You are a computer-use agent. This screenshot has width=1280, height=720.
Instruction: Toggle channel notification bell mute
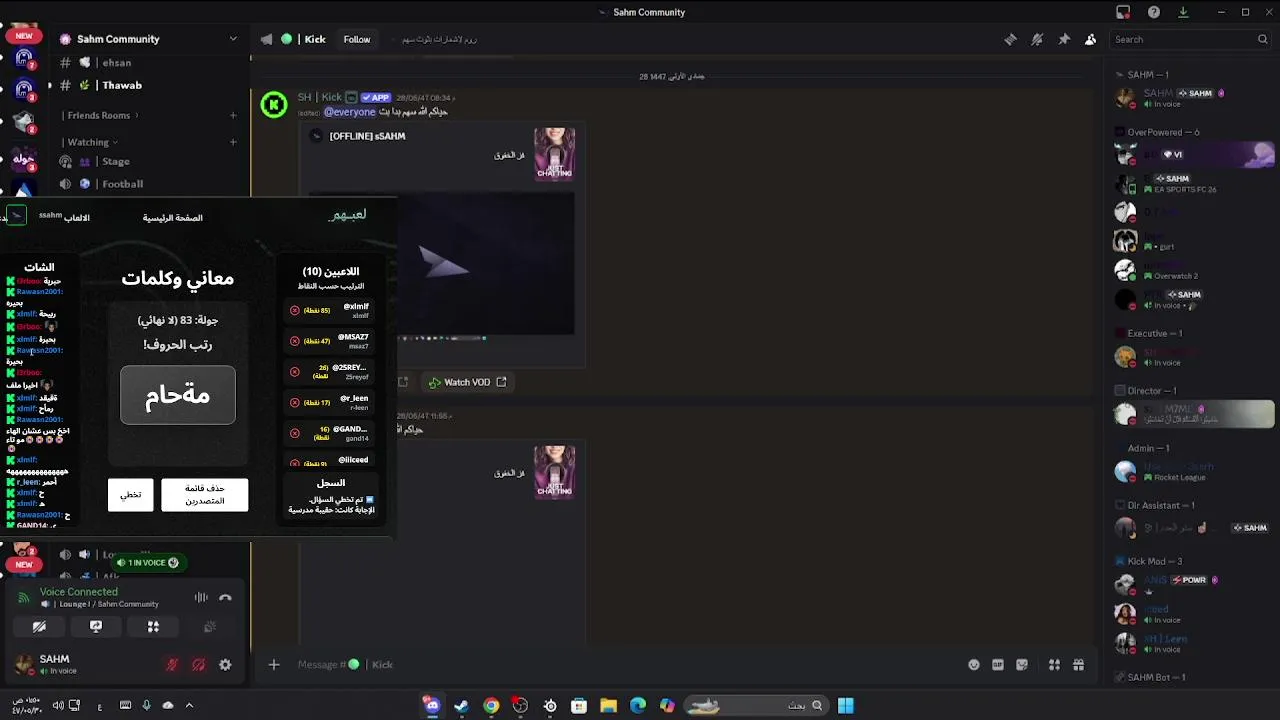(x=1037, y=39)
